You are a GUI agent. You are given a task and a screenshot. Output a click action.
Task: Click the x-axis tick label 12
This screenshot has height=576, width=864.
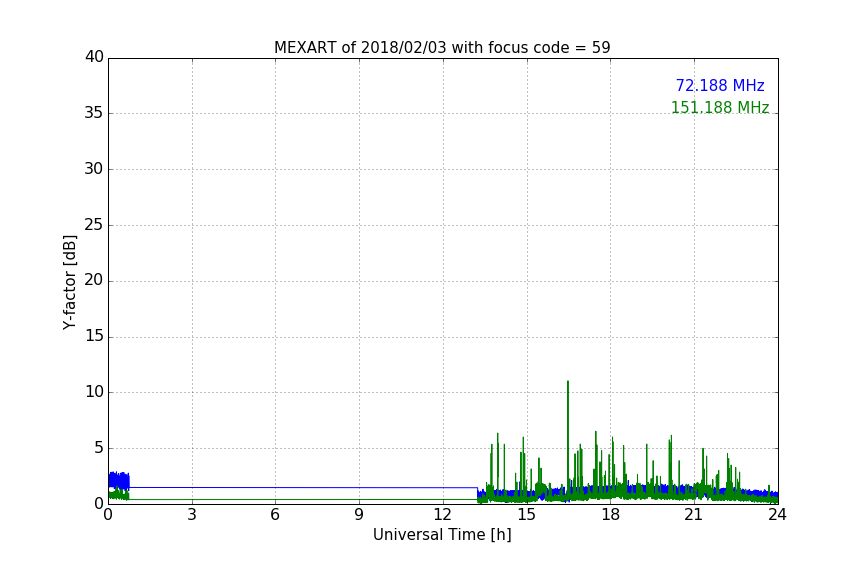point(443,515)
